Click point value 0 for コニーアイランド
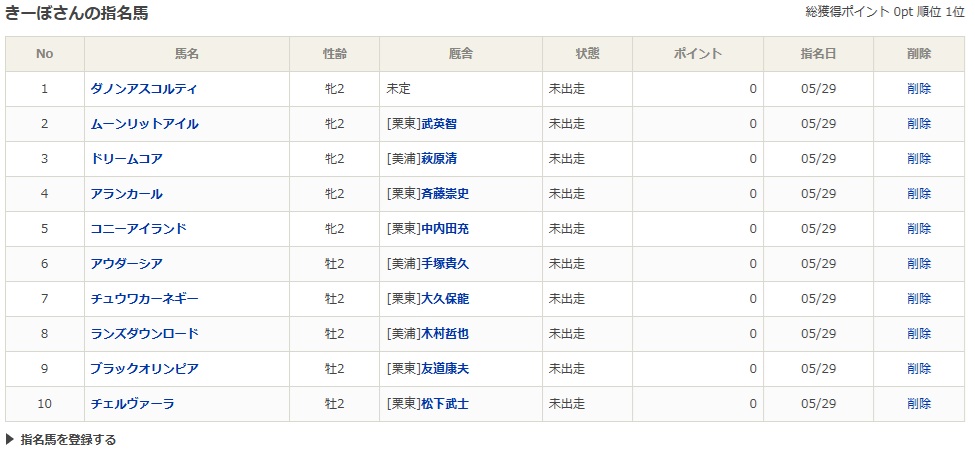Image resolution: width=975 pixels, height=450 pixels. pyautogui.click(x=753, y=229)
